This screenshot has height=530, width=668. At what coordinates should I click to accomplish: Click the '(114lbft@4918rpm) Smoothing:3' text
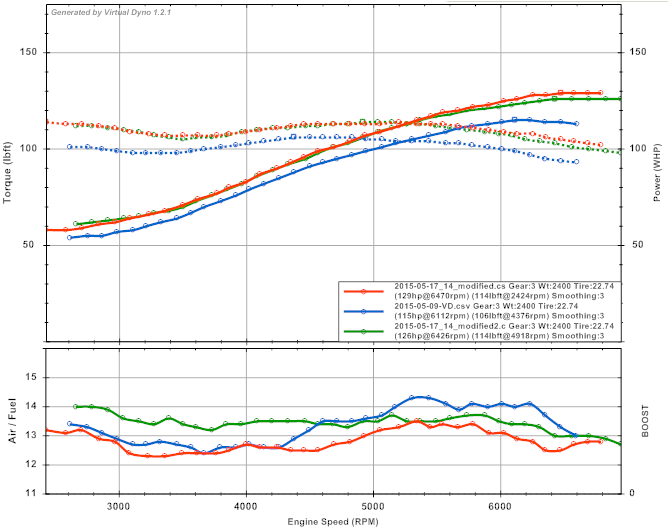click(538, 336)
